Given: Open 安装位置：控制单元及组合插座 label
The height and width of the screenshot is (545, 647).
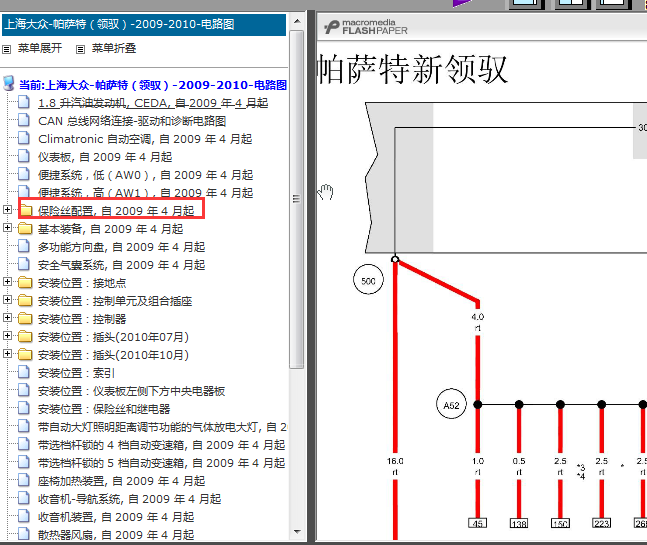Looking at the screenshot, I should pos(115,301).
